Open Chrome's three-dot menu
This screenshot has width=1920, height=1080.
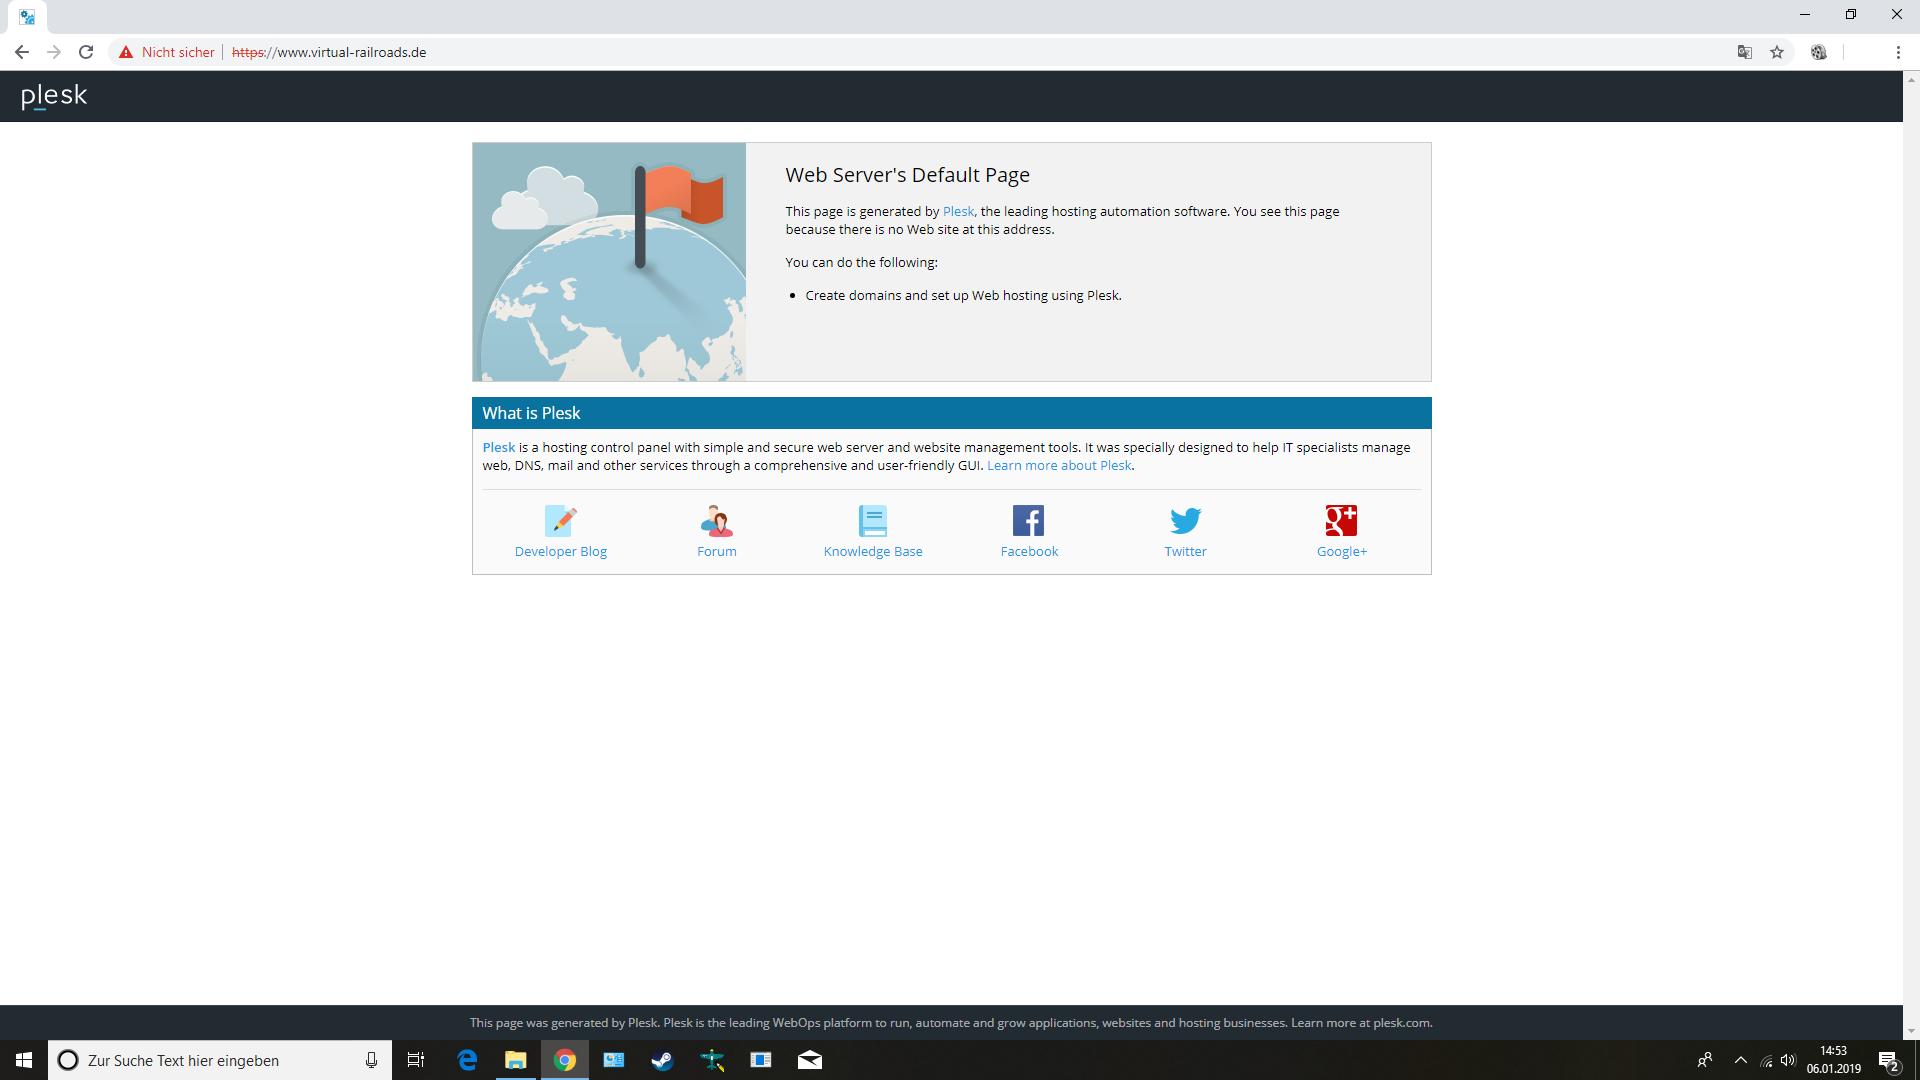click(x=1898, y=52)
